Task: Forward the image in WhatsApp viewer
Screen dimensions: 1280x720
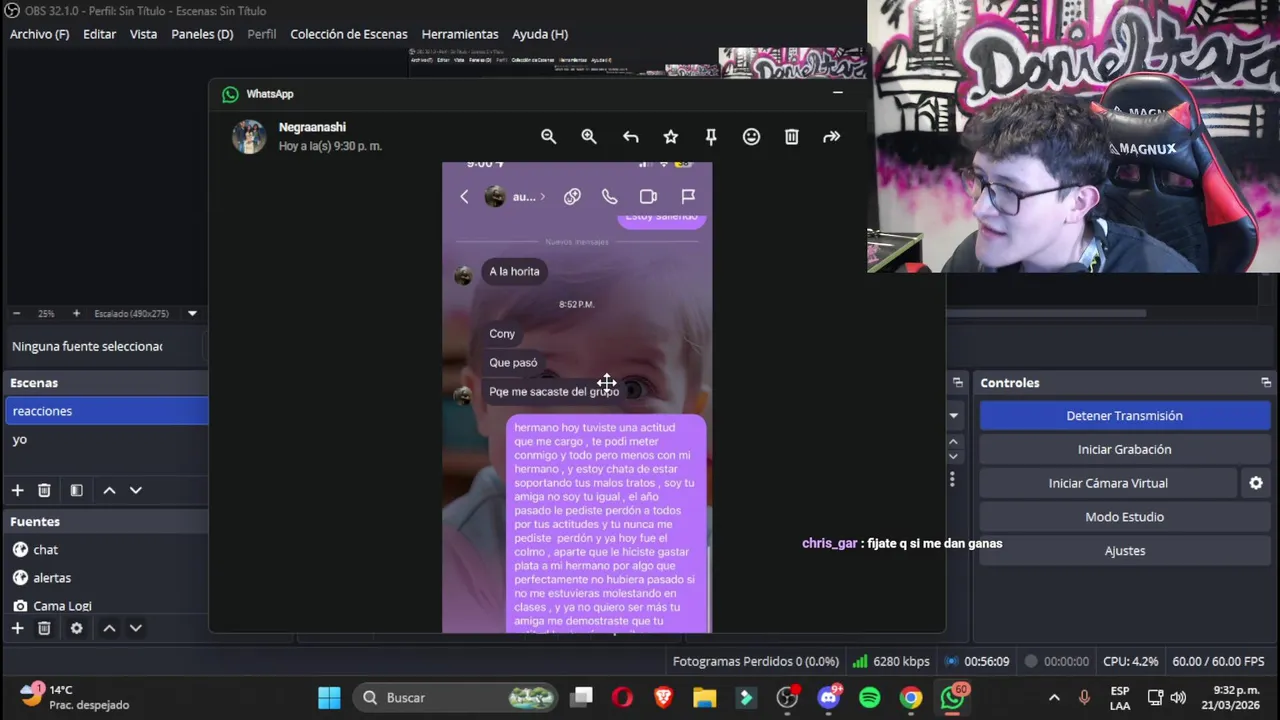Action: [831, 137]
